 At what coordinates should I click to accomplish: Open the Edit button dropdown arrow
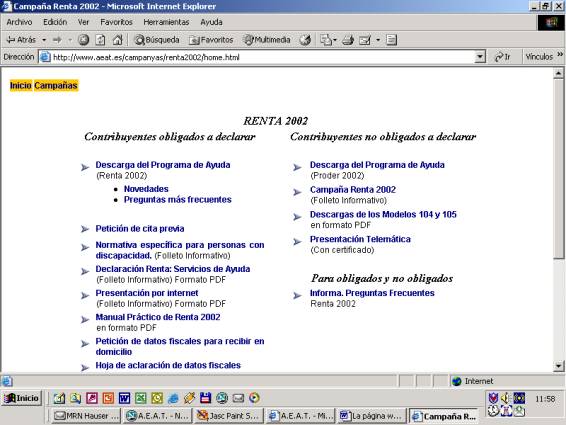[x=378, y=40]
